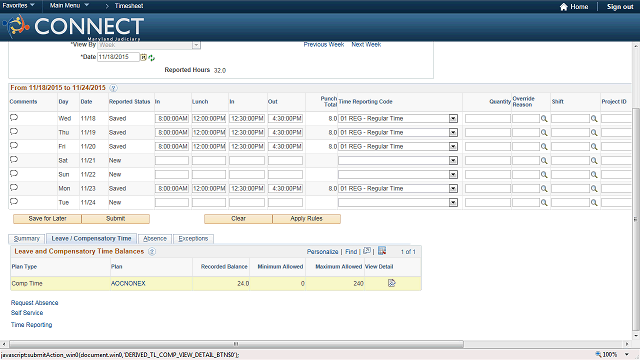Sign out of CONNECT
640x360 pixels.
(620, 7)
